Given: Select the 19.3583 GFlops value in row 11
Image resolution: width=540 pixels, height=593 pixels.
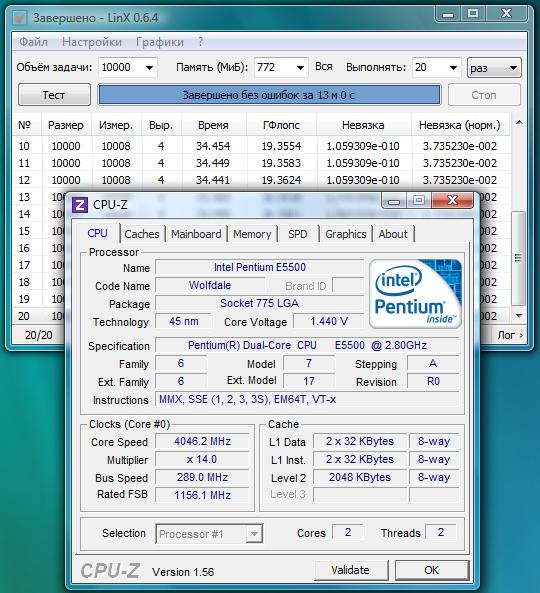Looking at the screenshot, I should pos(281,163).
